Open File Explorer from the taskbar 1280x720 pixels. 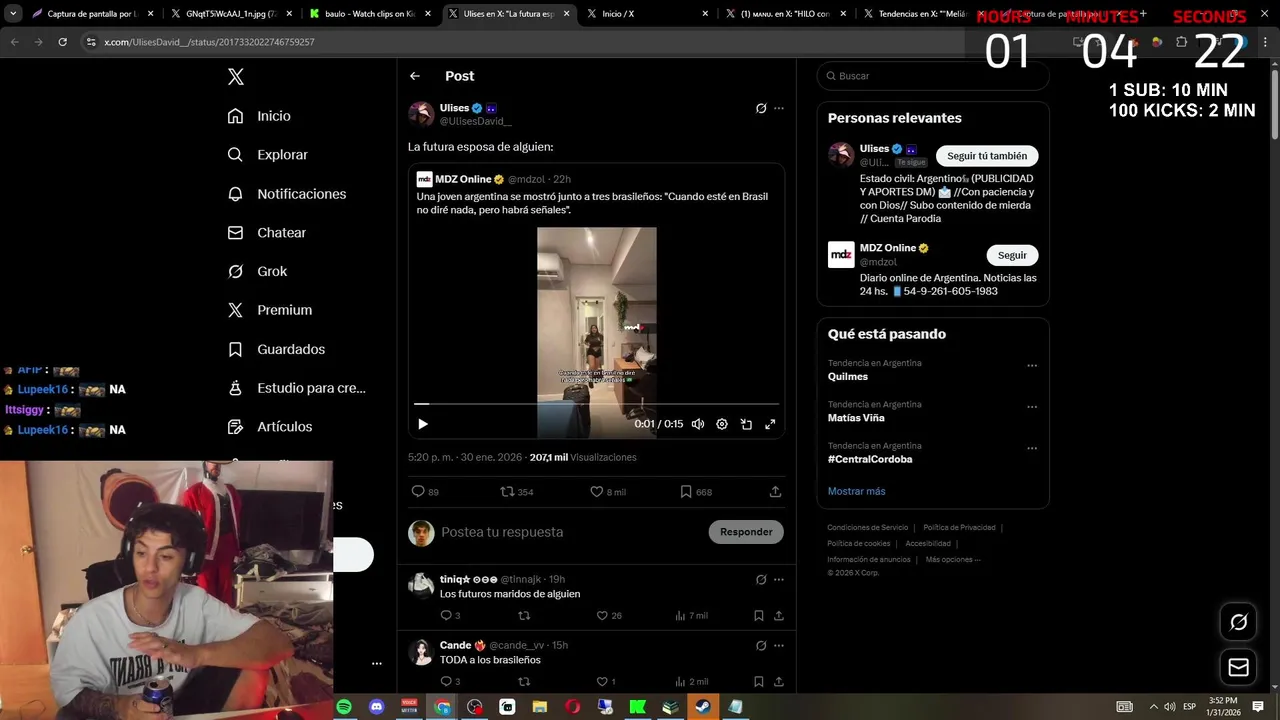[540, 707]
